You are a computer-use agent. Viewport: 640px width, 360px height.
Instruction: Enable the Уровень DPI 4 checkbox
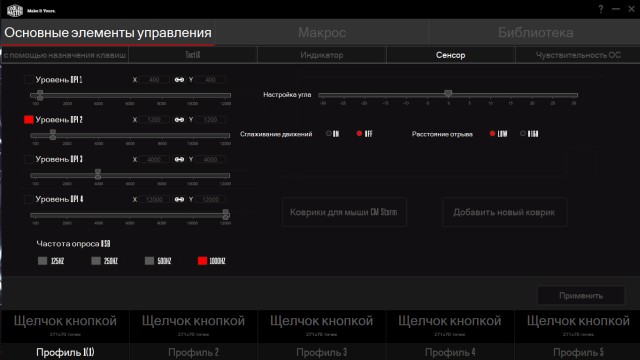coord(29,199)
